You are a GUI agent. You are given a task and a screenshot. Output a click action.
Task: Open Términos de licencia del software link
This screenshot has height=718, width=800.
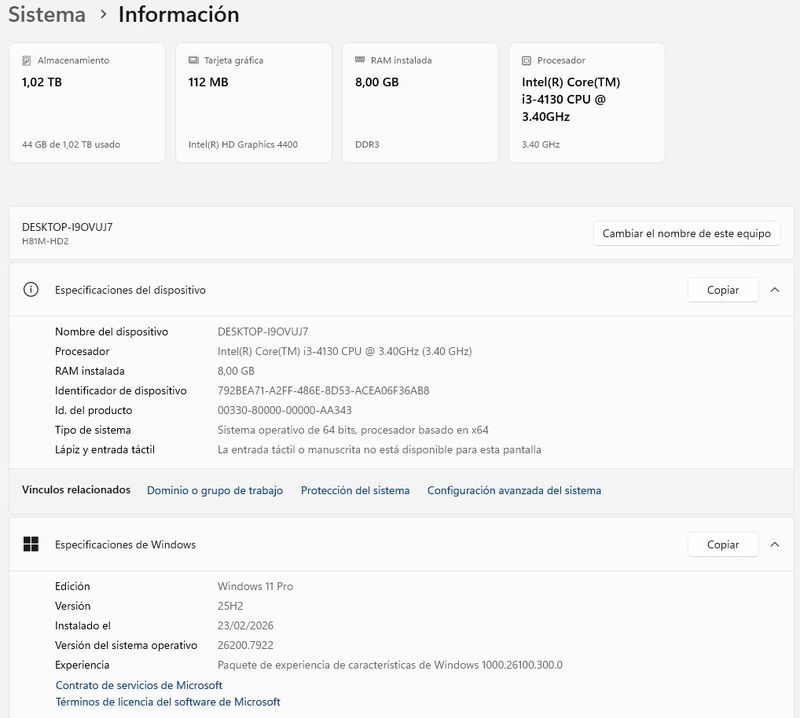tap(168, 702)
